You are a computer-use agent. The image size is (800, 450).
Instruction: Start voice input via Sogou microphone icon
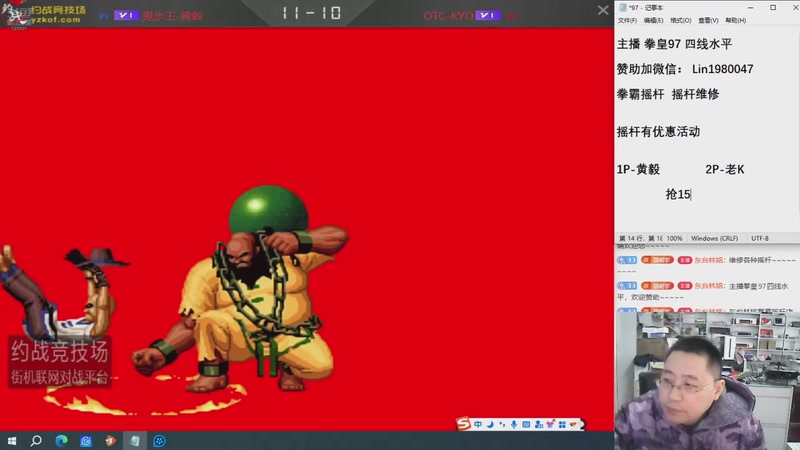514,424
